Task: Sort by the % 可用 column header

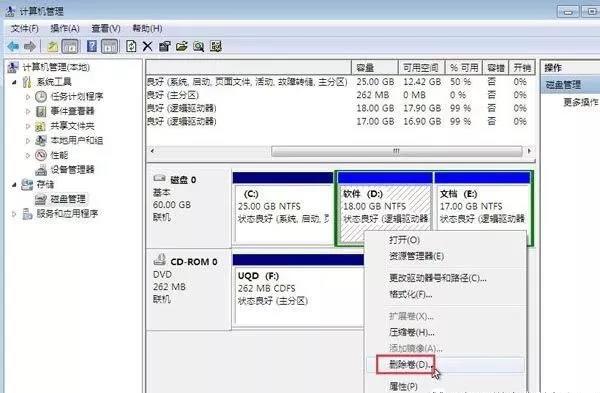Action: [464, 68]
